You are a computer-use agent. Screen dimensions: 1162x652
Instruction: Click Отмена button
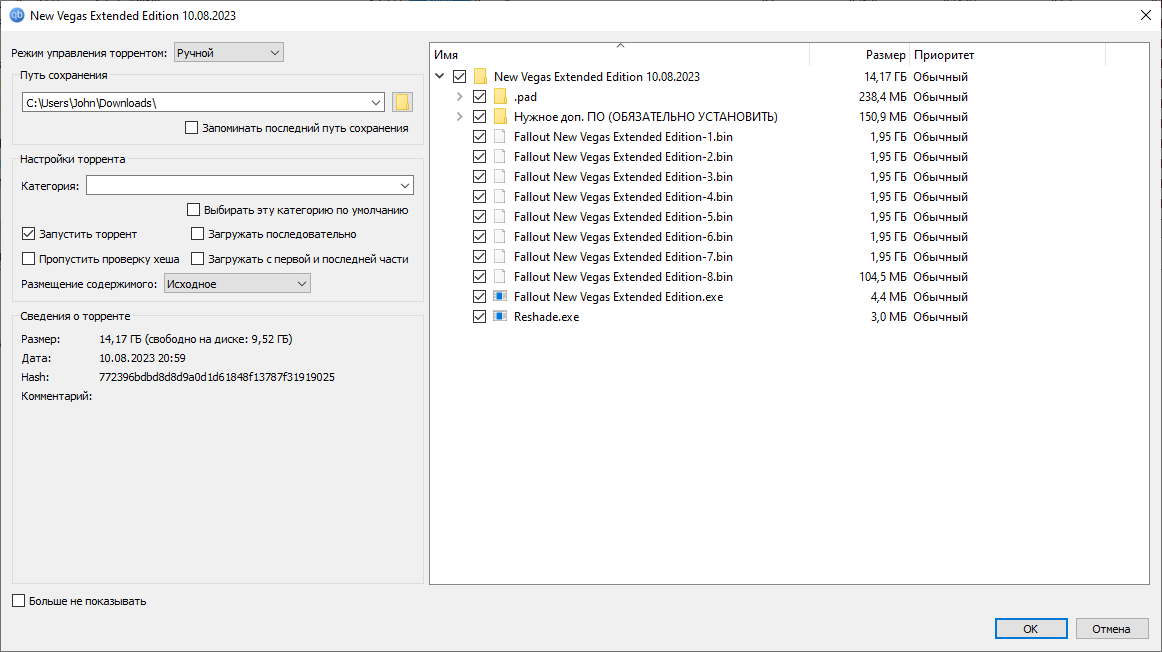(x=1111, y=628)
